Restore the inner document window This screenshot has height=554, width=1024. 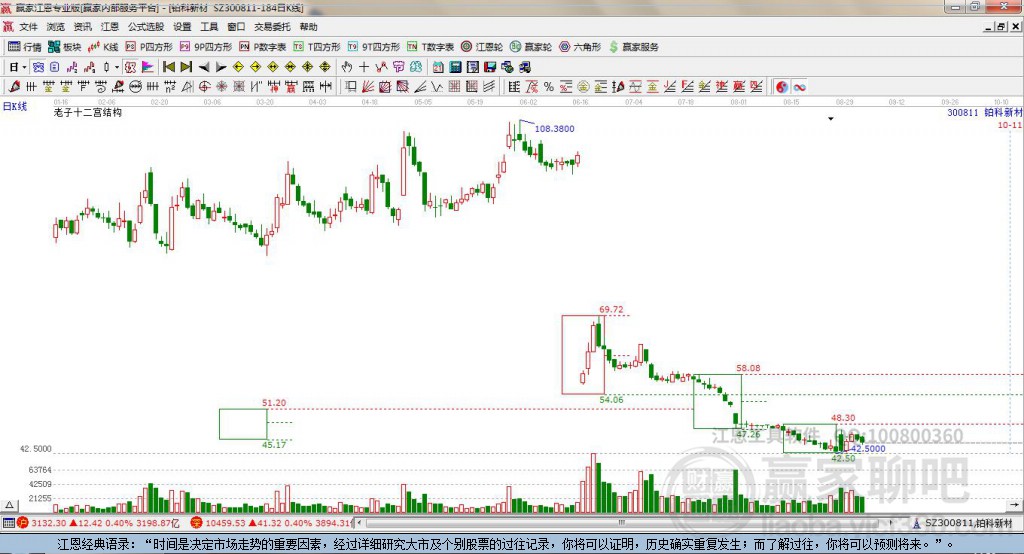click(1001, 27)
